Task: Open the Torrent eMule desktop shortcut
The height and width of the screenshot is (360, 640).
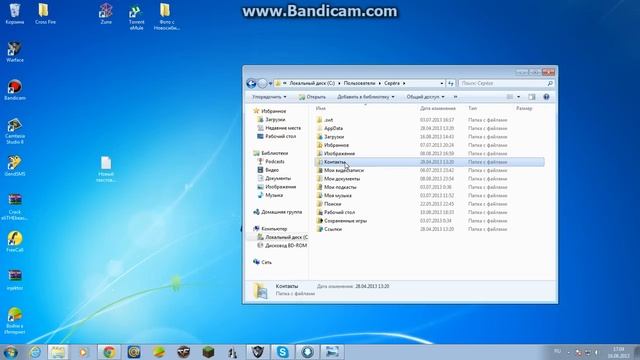Action: (136, 17)
